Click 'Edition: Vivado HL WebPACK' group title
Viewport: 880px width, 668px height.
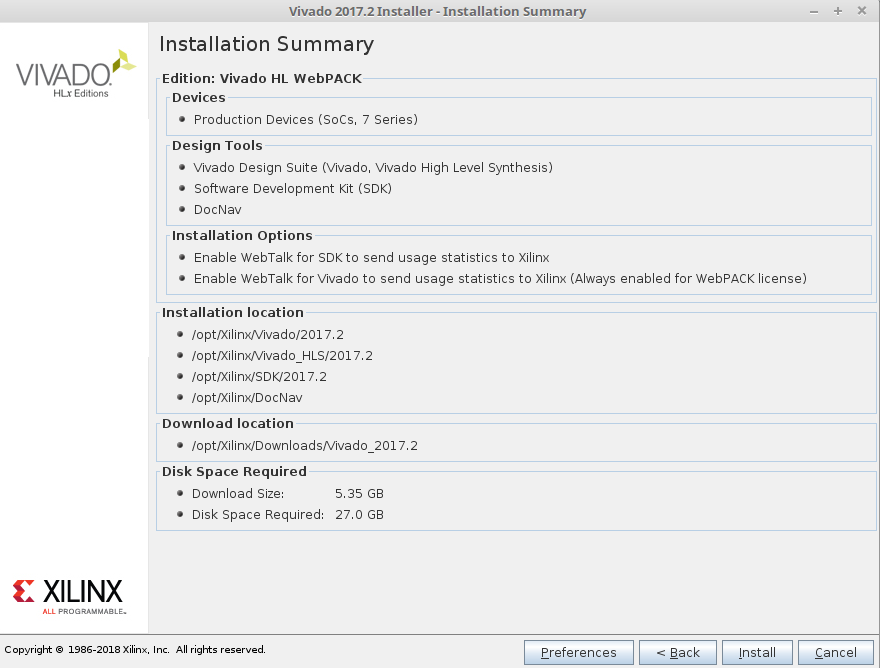tap(262, 79)
